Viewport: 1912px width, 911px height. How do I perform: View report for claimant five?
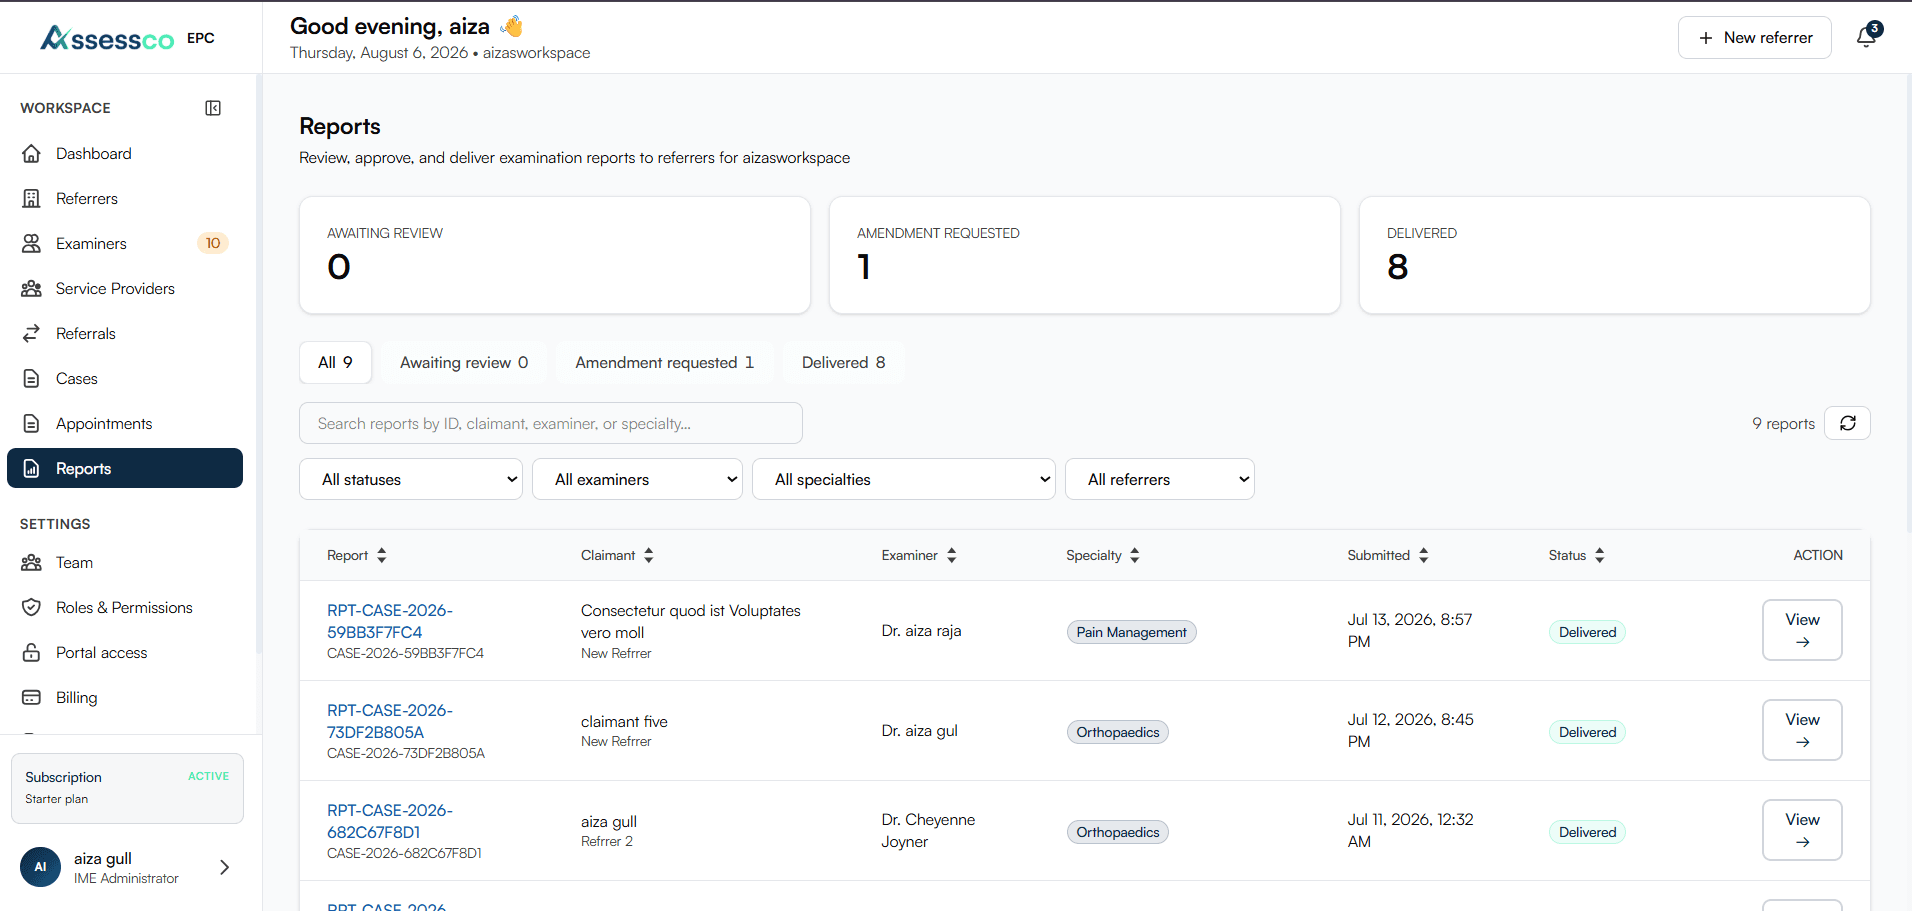pyautogui.click(x=1802, y=730)
